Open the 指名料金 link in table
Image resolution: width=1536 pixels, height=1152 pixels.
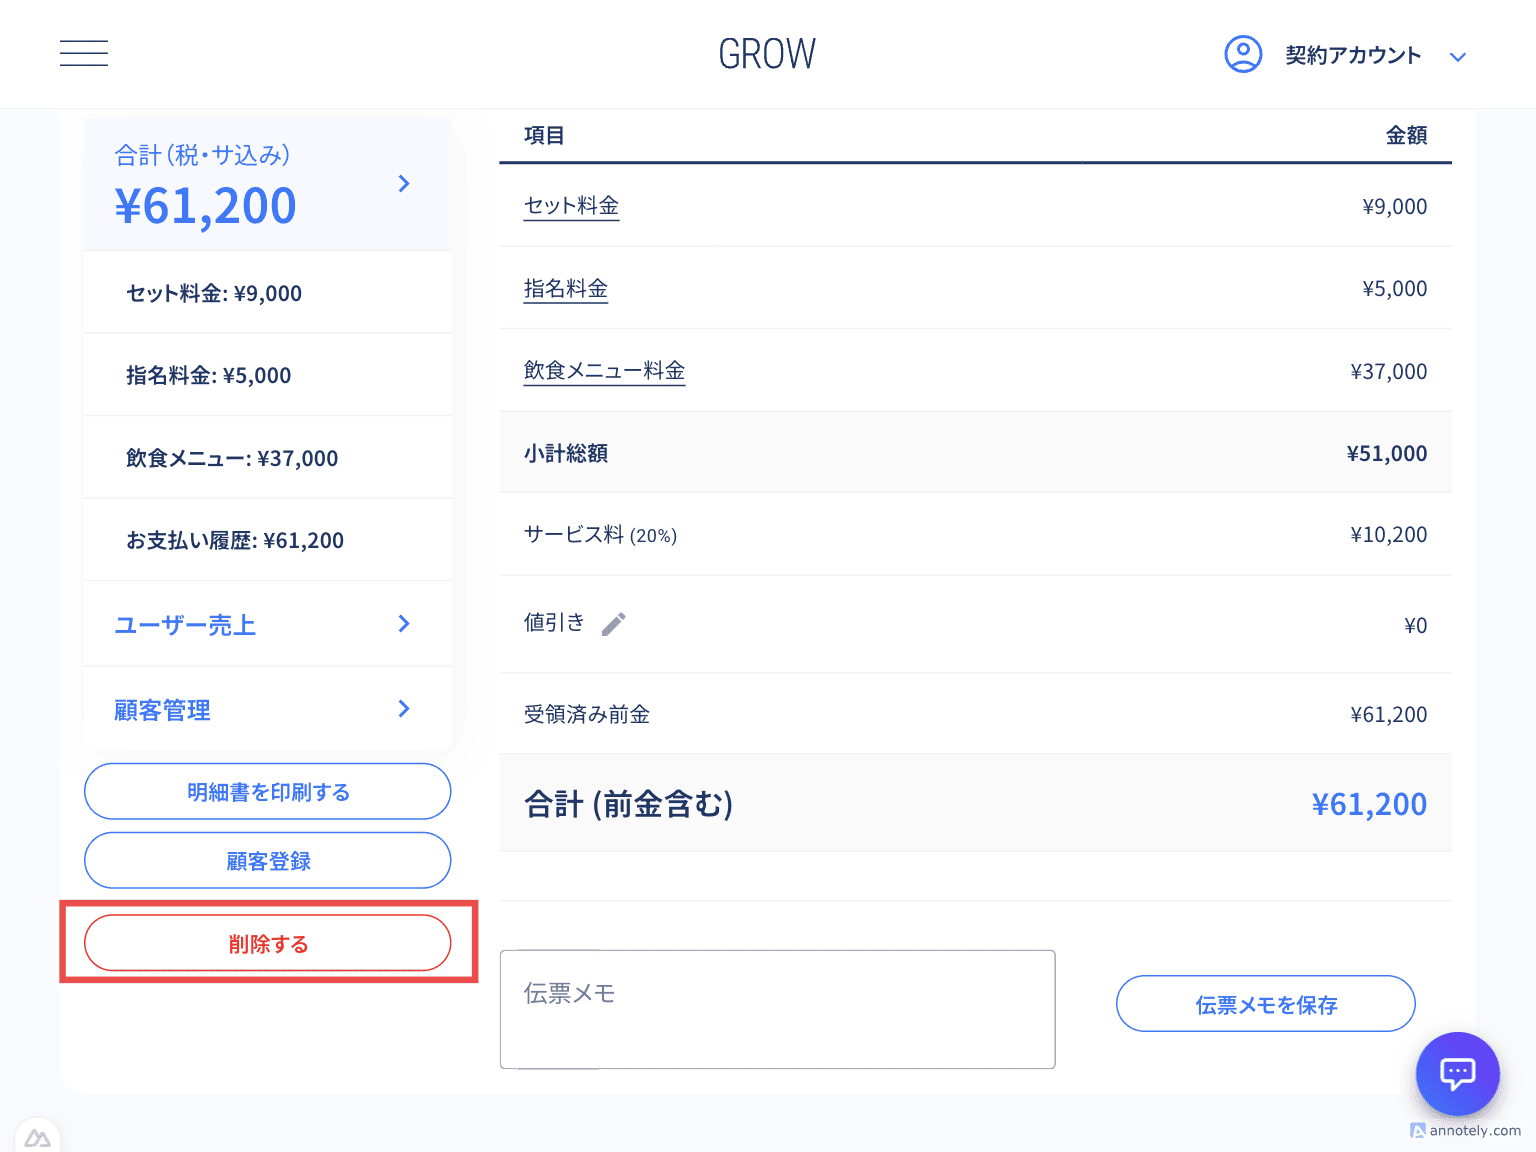[566, 289]
